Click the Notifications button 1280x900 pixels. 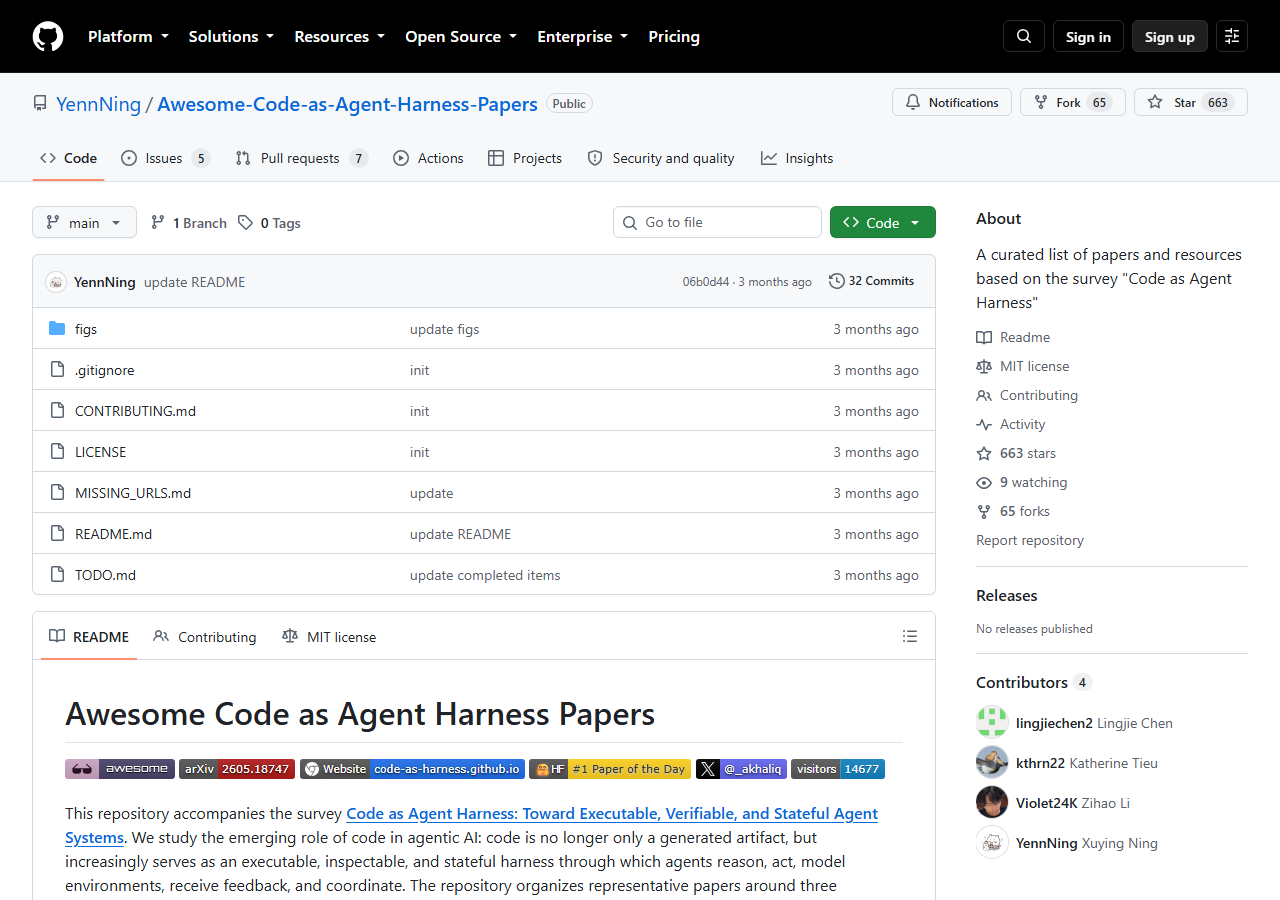coord(952,102)
